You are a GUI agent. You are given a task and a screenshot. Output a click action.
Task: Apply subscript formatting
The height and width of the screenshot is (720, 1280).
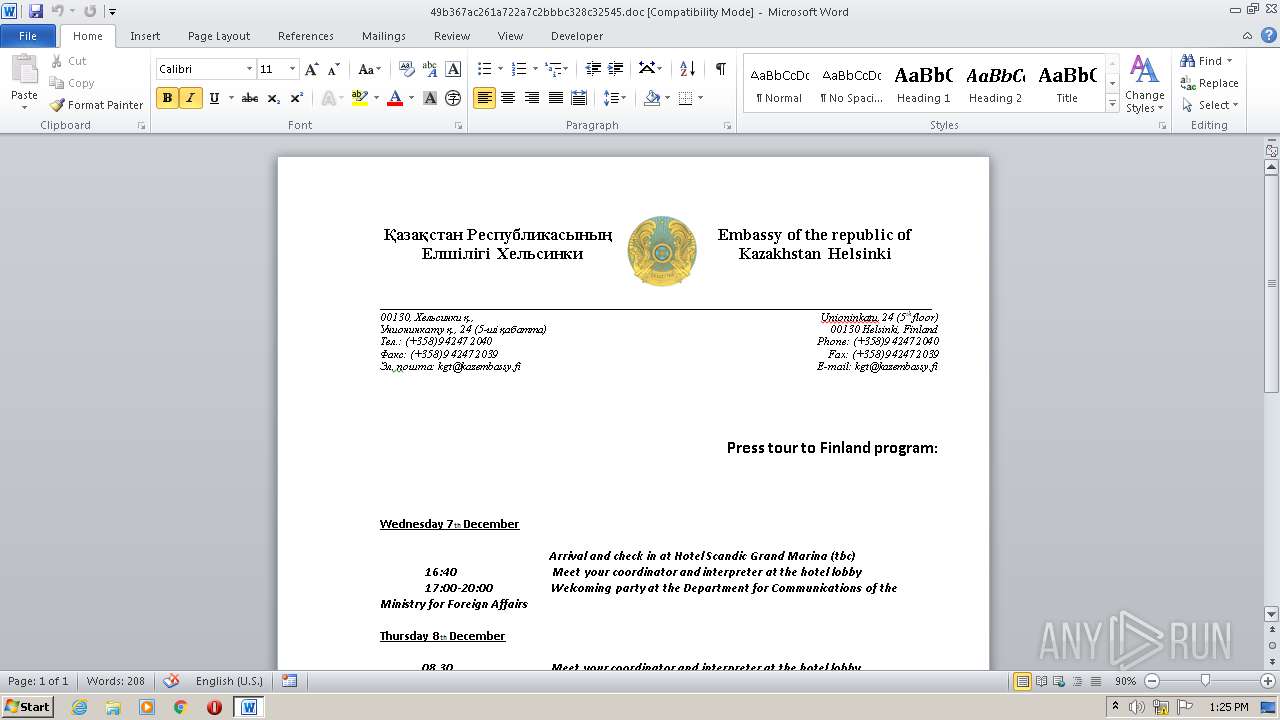273,98
